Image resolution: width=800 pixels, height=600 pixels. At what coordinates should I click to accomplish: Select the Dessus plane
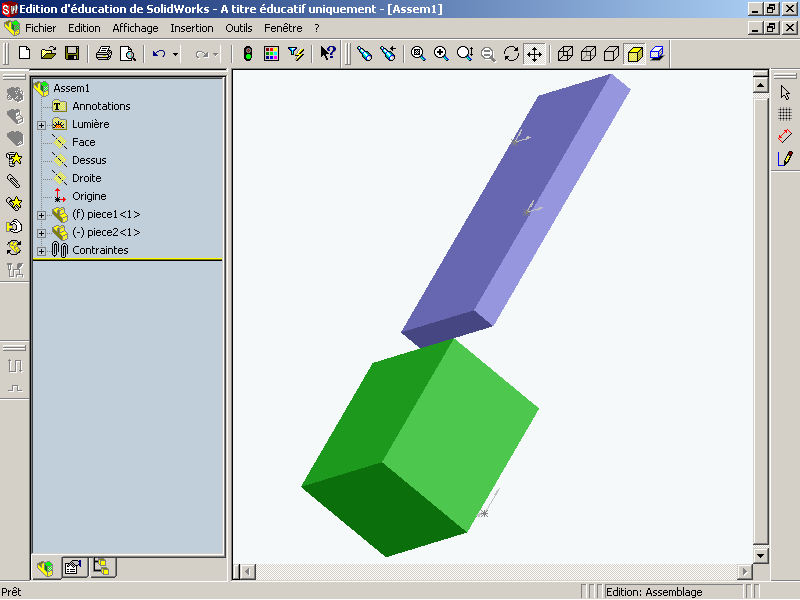(89, 160)
